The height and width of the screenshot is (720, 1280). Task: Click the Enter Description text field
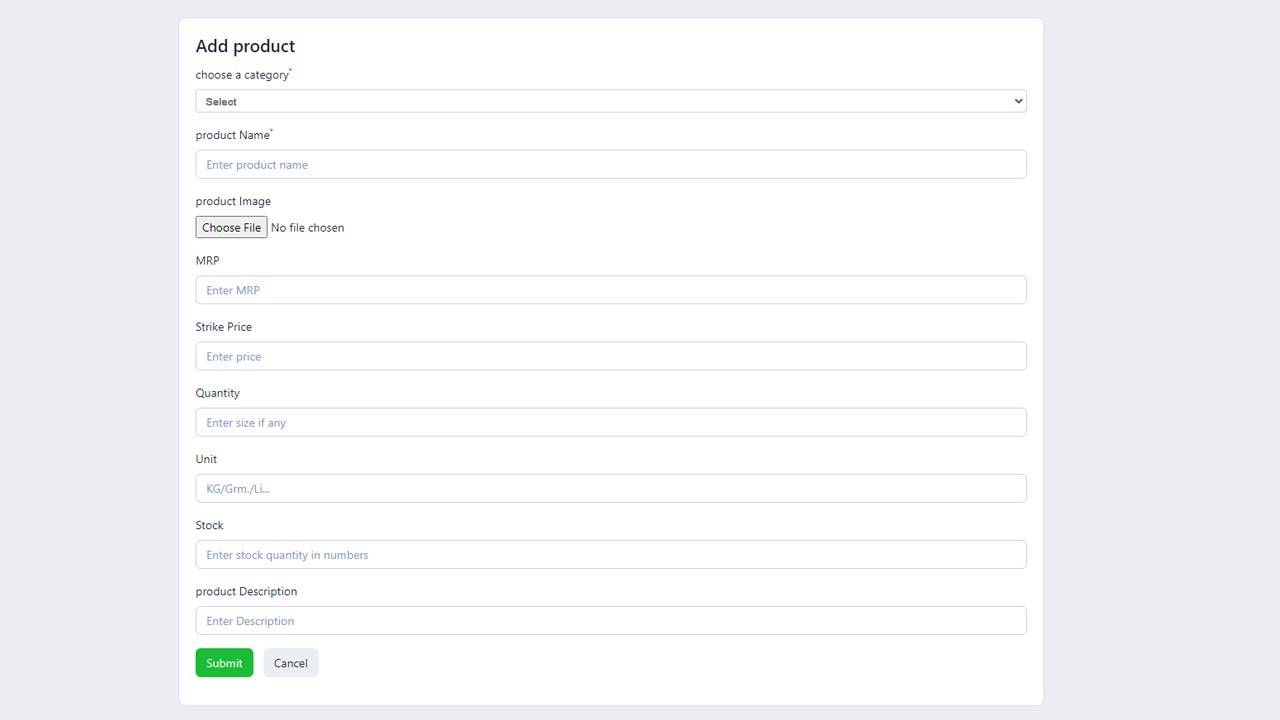coord(610,621)
